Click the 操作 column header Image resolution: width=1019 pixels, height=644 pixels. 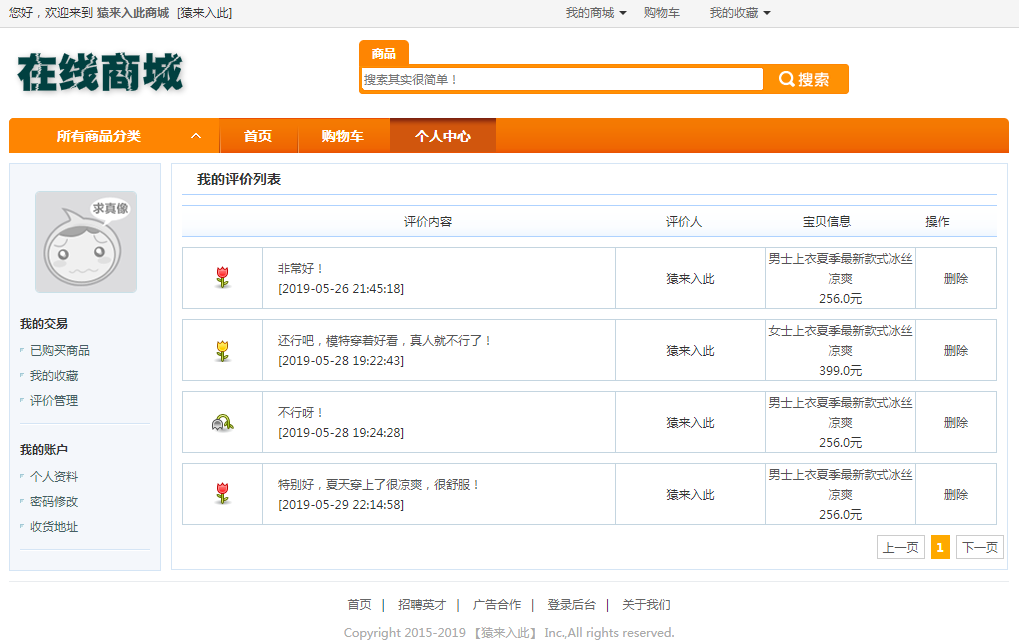pos(937,222)
